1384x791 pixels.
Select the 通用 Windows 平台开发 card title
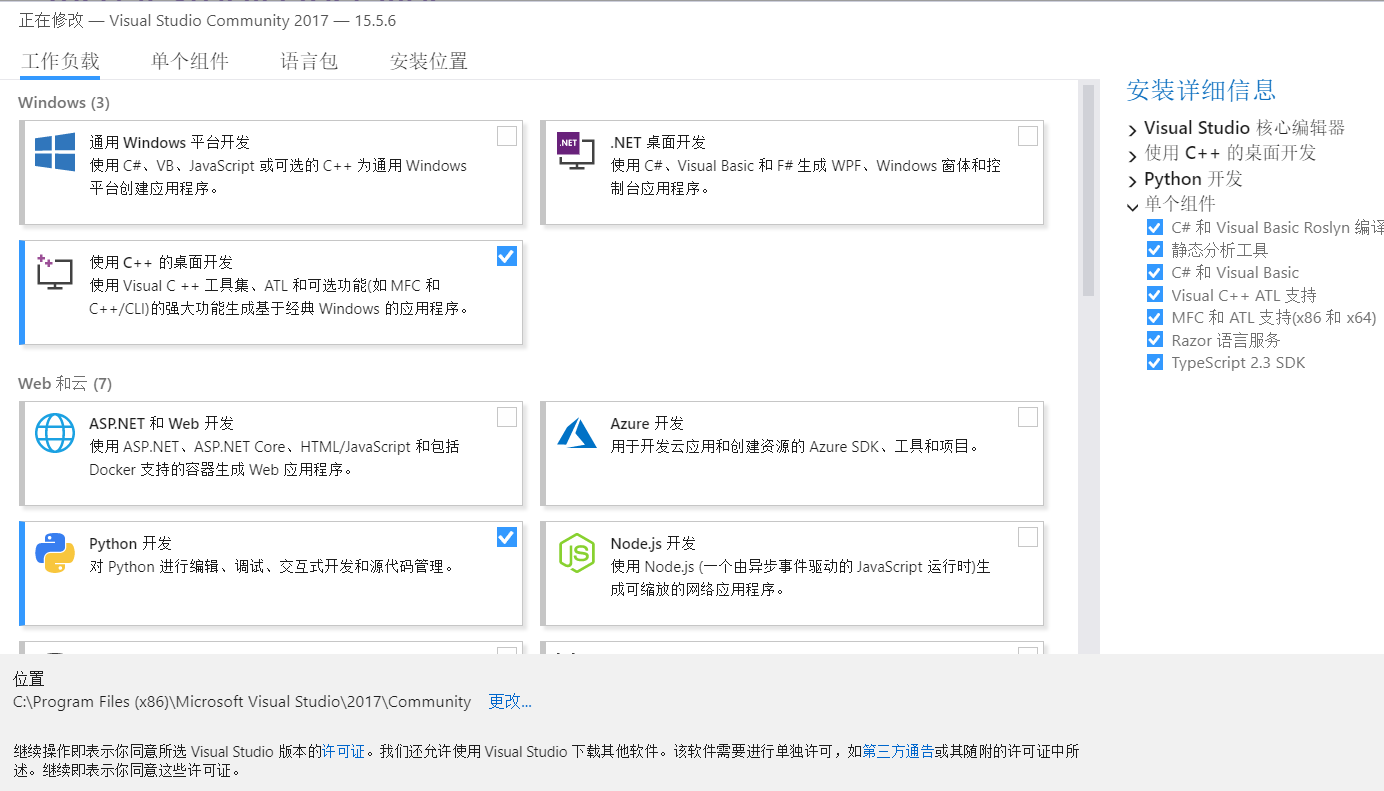[x=169, y=142]
